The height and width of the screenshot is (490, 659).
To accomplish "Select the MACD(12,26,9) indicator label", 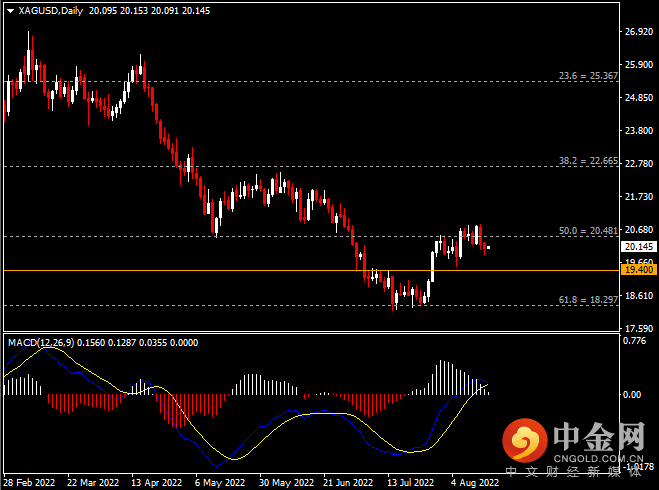I will [x=41, y=342].
